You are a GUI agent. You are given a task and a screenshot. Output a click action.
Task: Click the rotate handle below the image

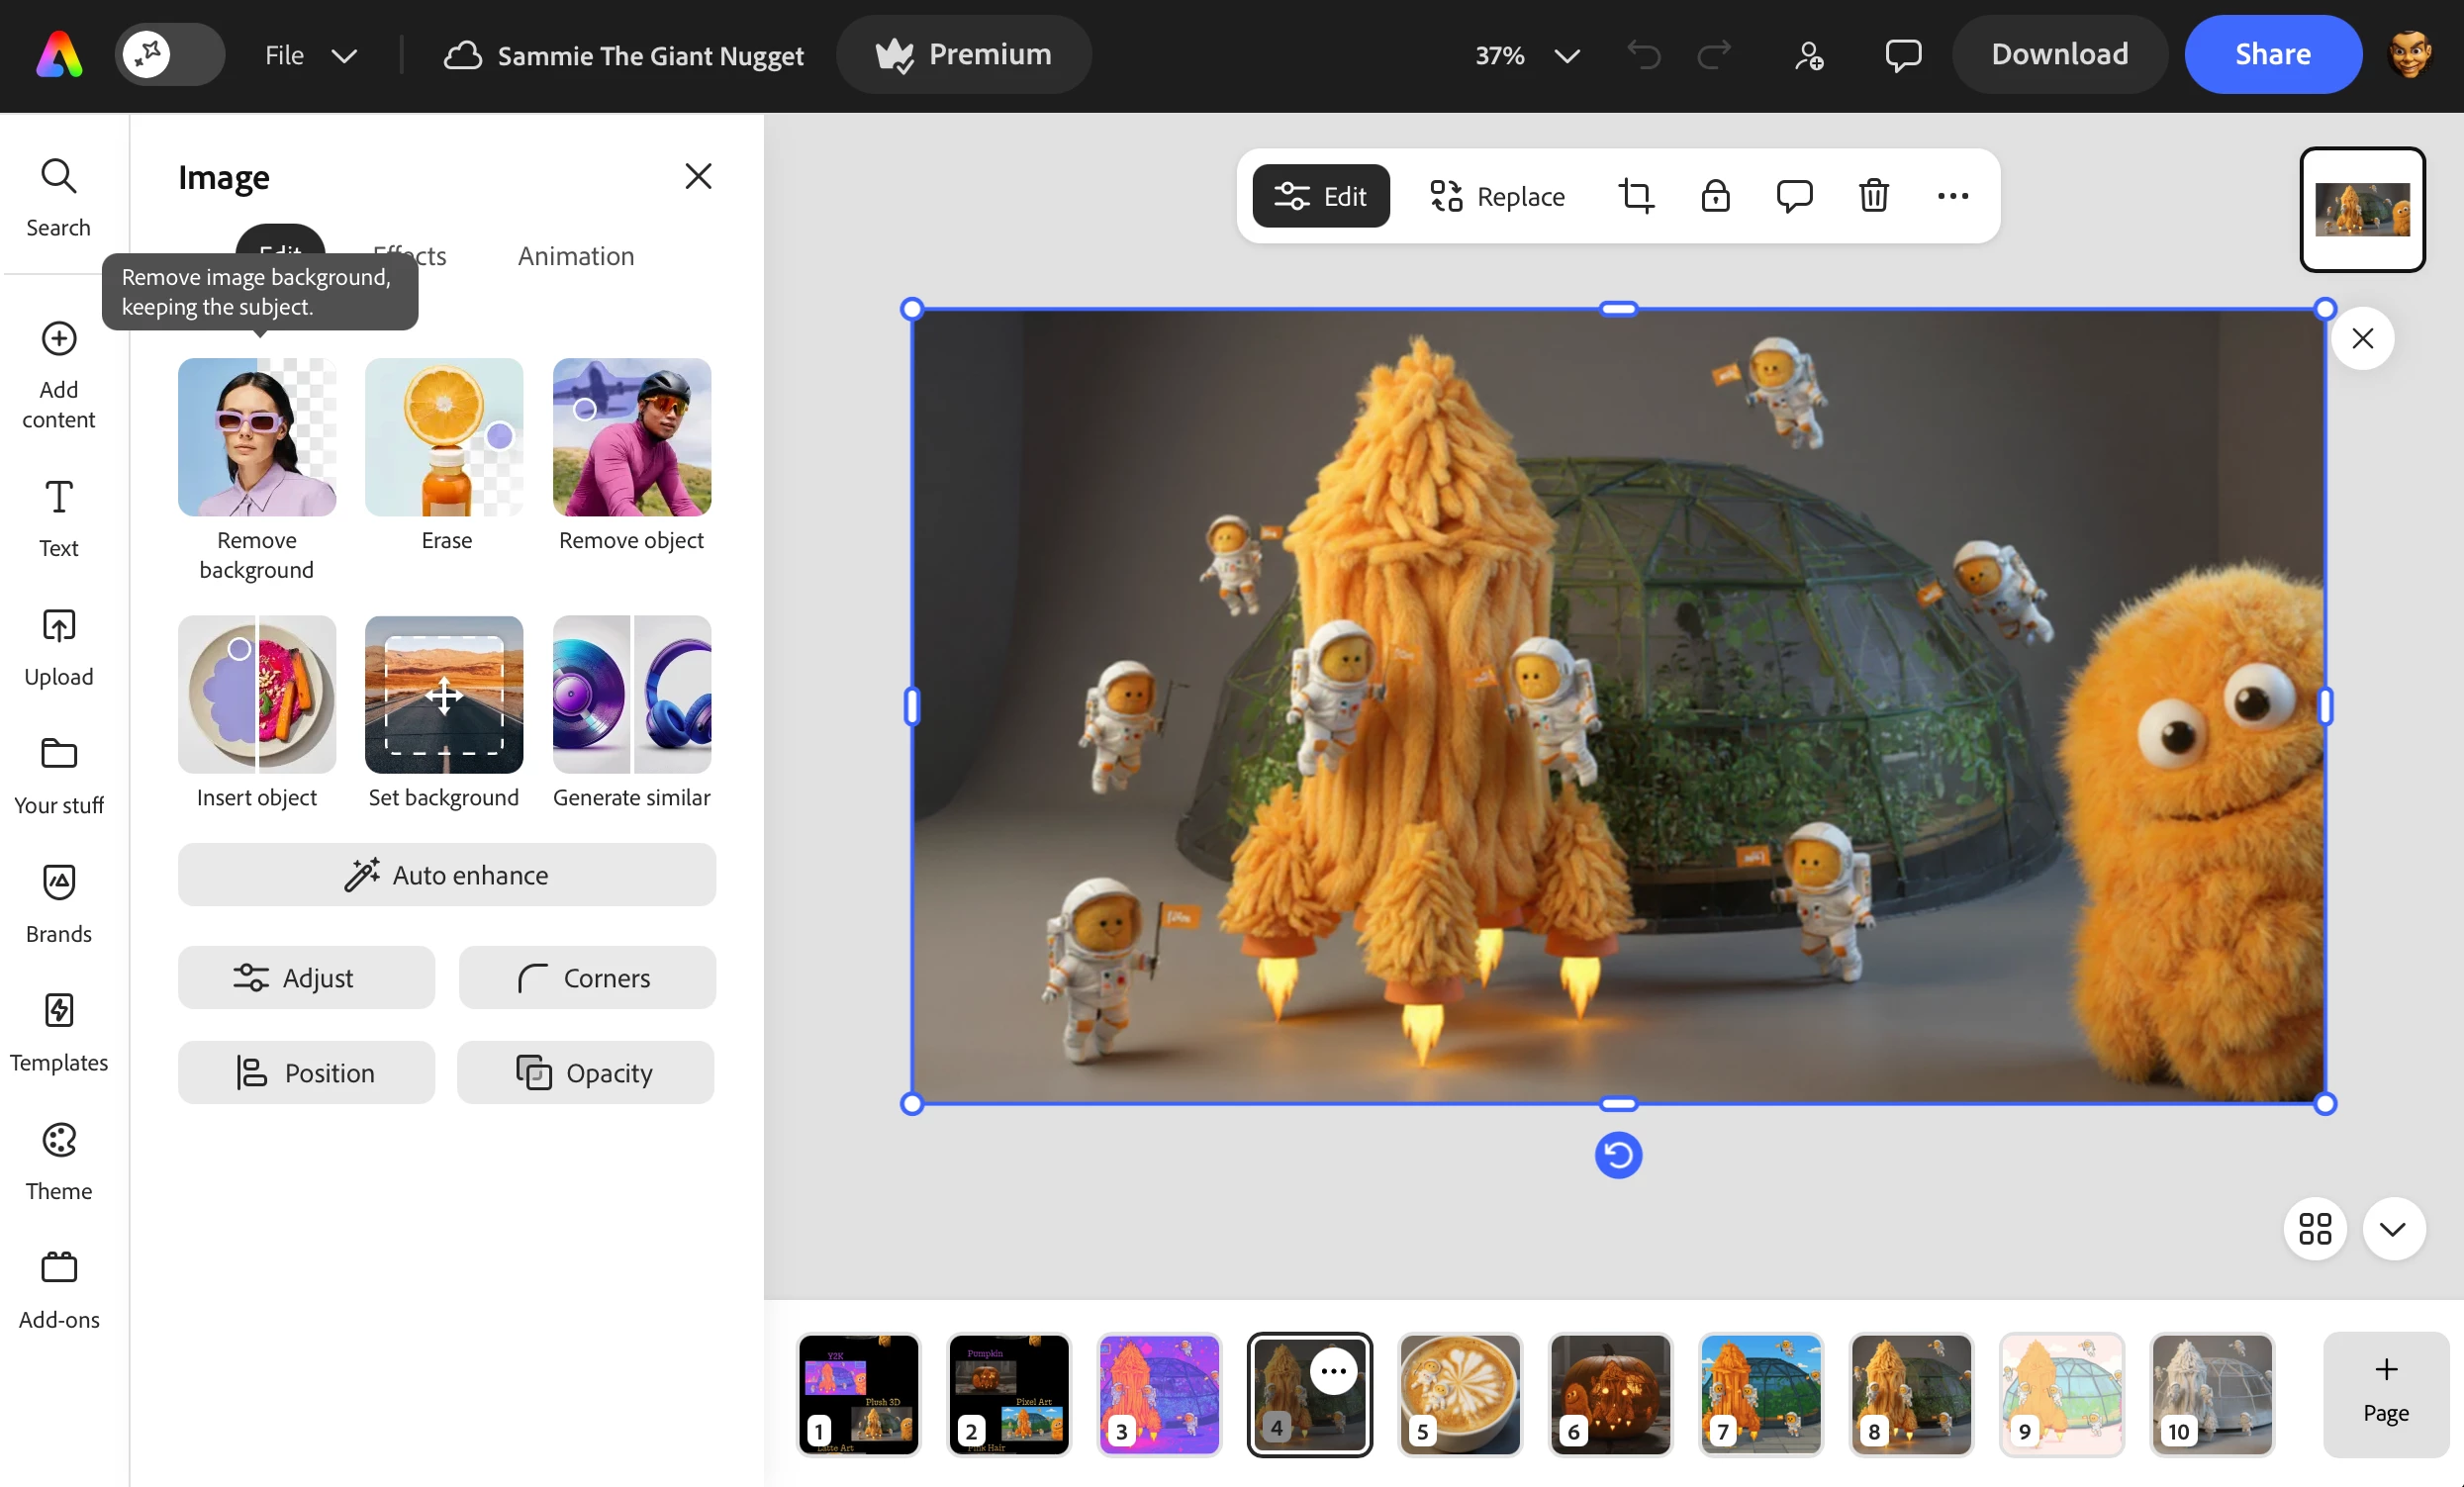tap(1618, 1155)
